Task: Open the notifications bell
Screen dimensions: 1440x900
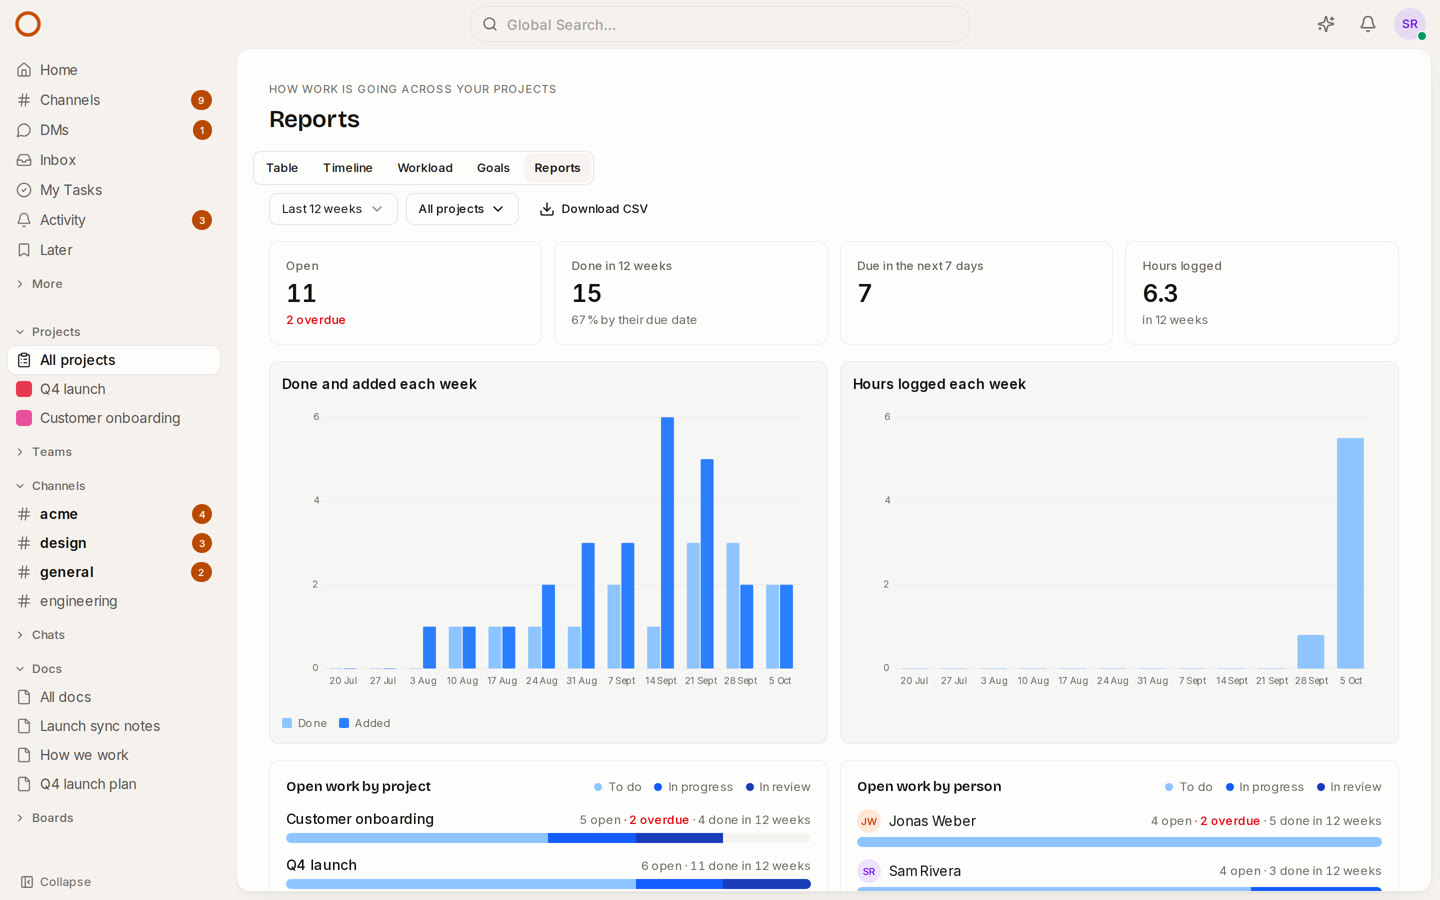Action: (1368, 24)
